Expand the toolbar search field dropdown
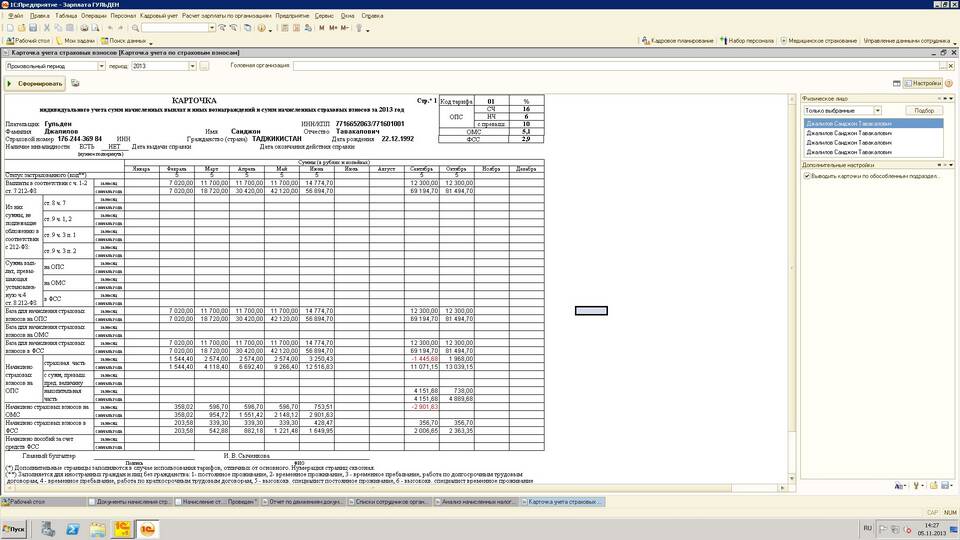960x540 pixels. [x=212, y=28]
